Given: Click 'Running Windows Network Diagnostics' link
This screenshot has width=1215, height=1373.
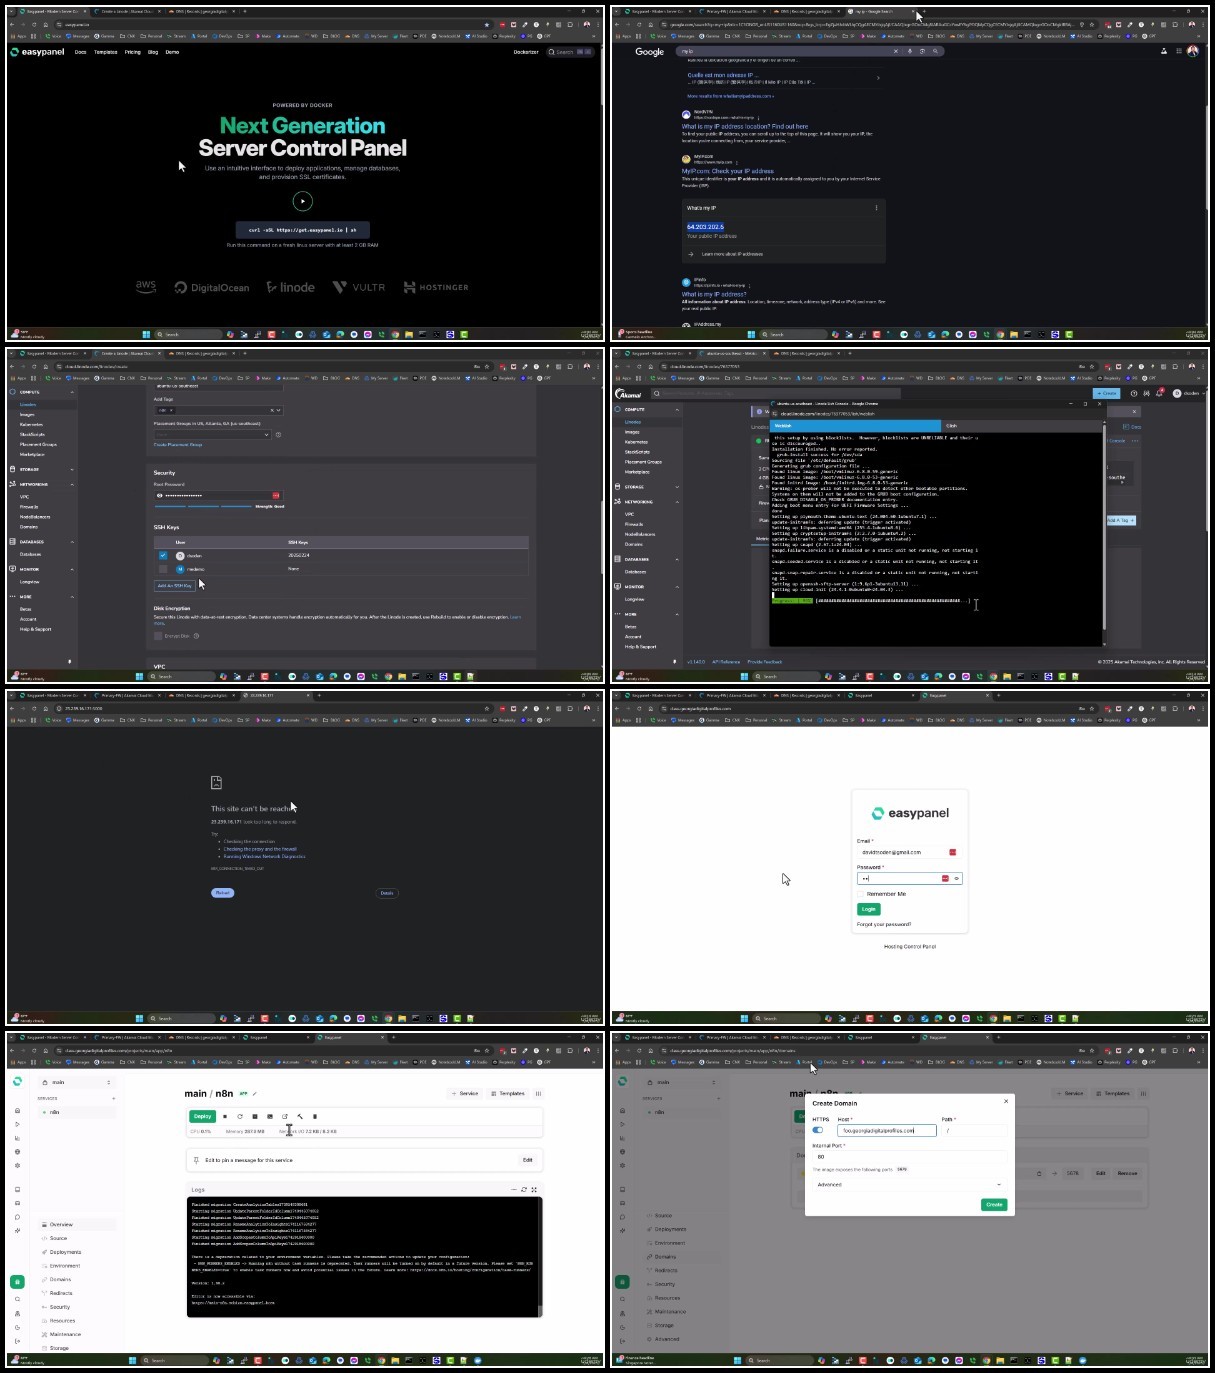Looking at the screenshot, I should 265,856.
